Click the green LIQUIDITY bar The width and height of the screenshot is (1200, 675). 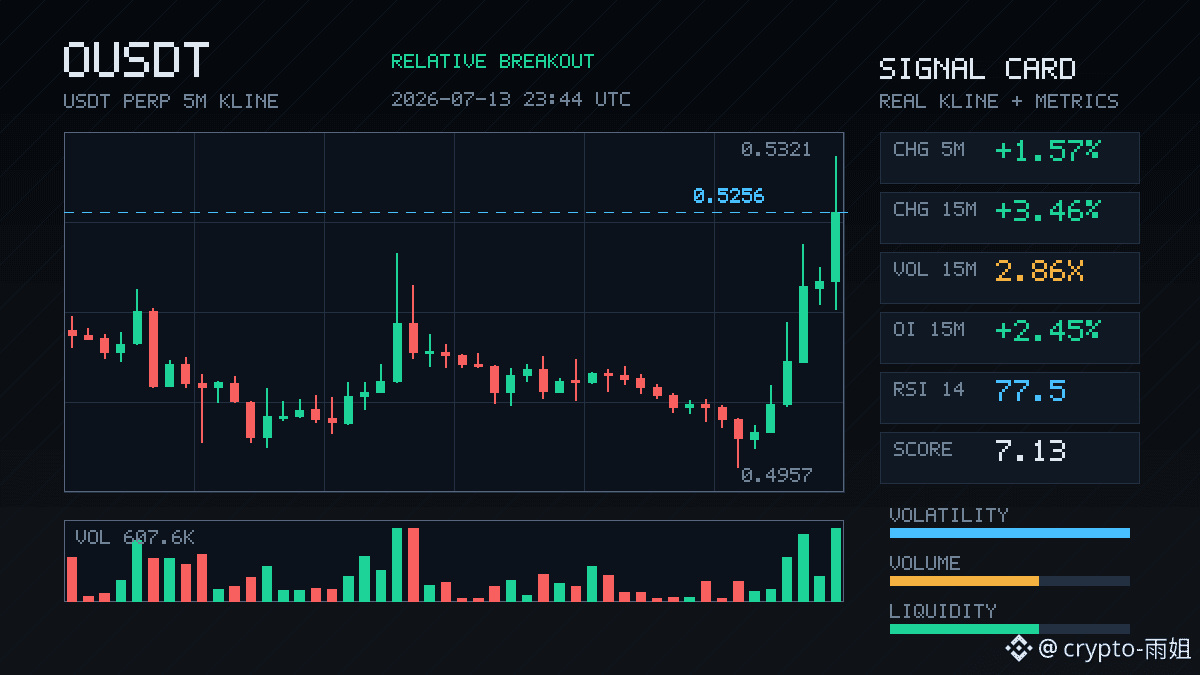click(x=964, y=629)
